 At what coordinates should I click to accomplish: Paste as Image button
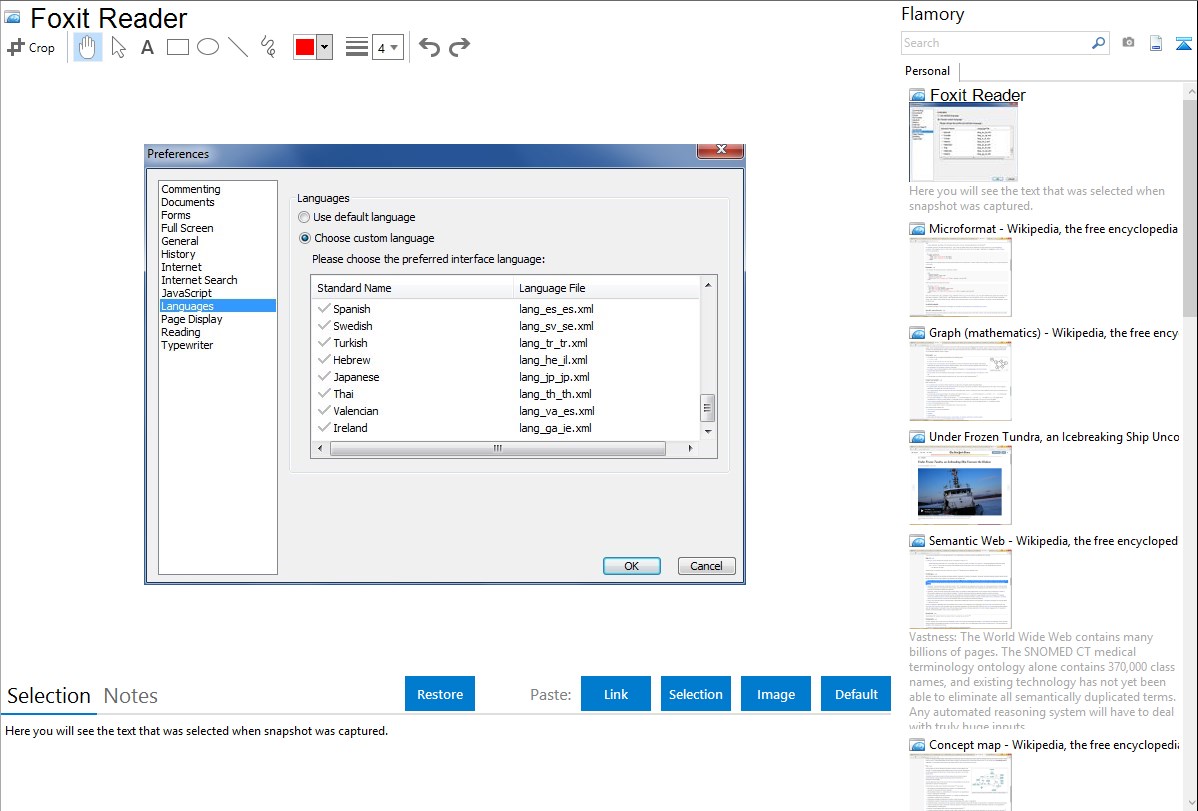(x=775, y=694)
